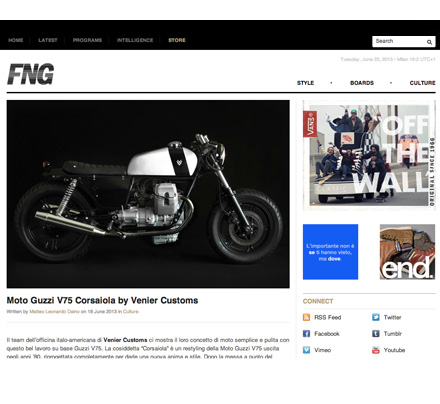Select PROGRAMS in the top navigation
The width and height of the screenshot is (440, 404).
click(x=87, y=40)
